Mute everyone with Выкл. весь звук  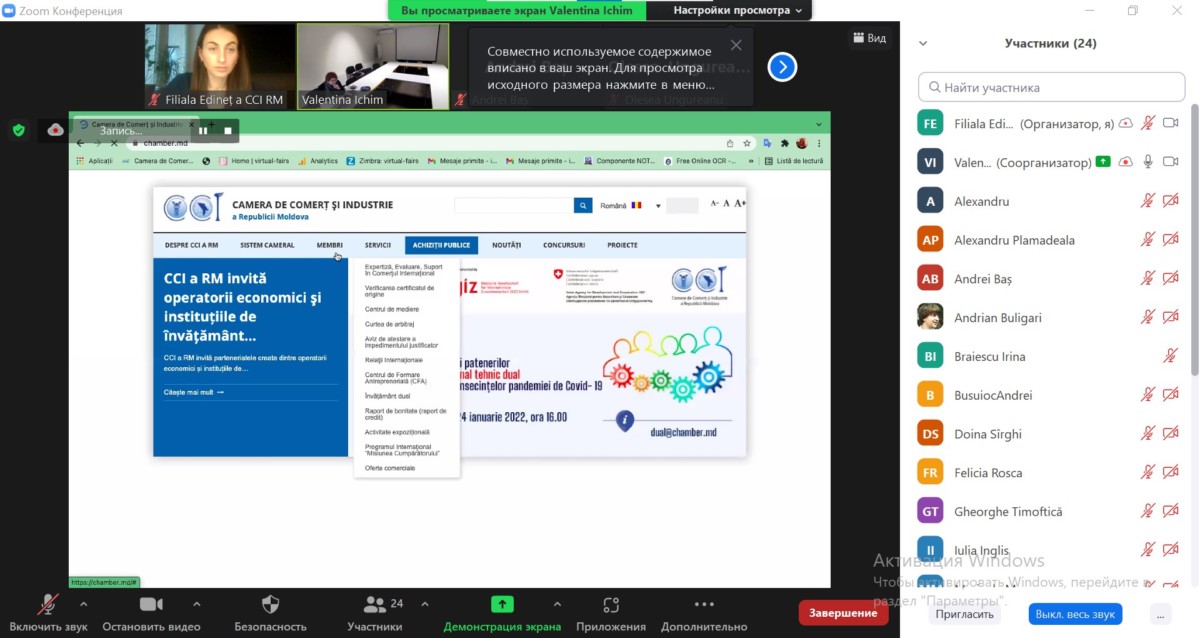click(1076, 614)
